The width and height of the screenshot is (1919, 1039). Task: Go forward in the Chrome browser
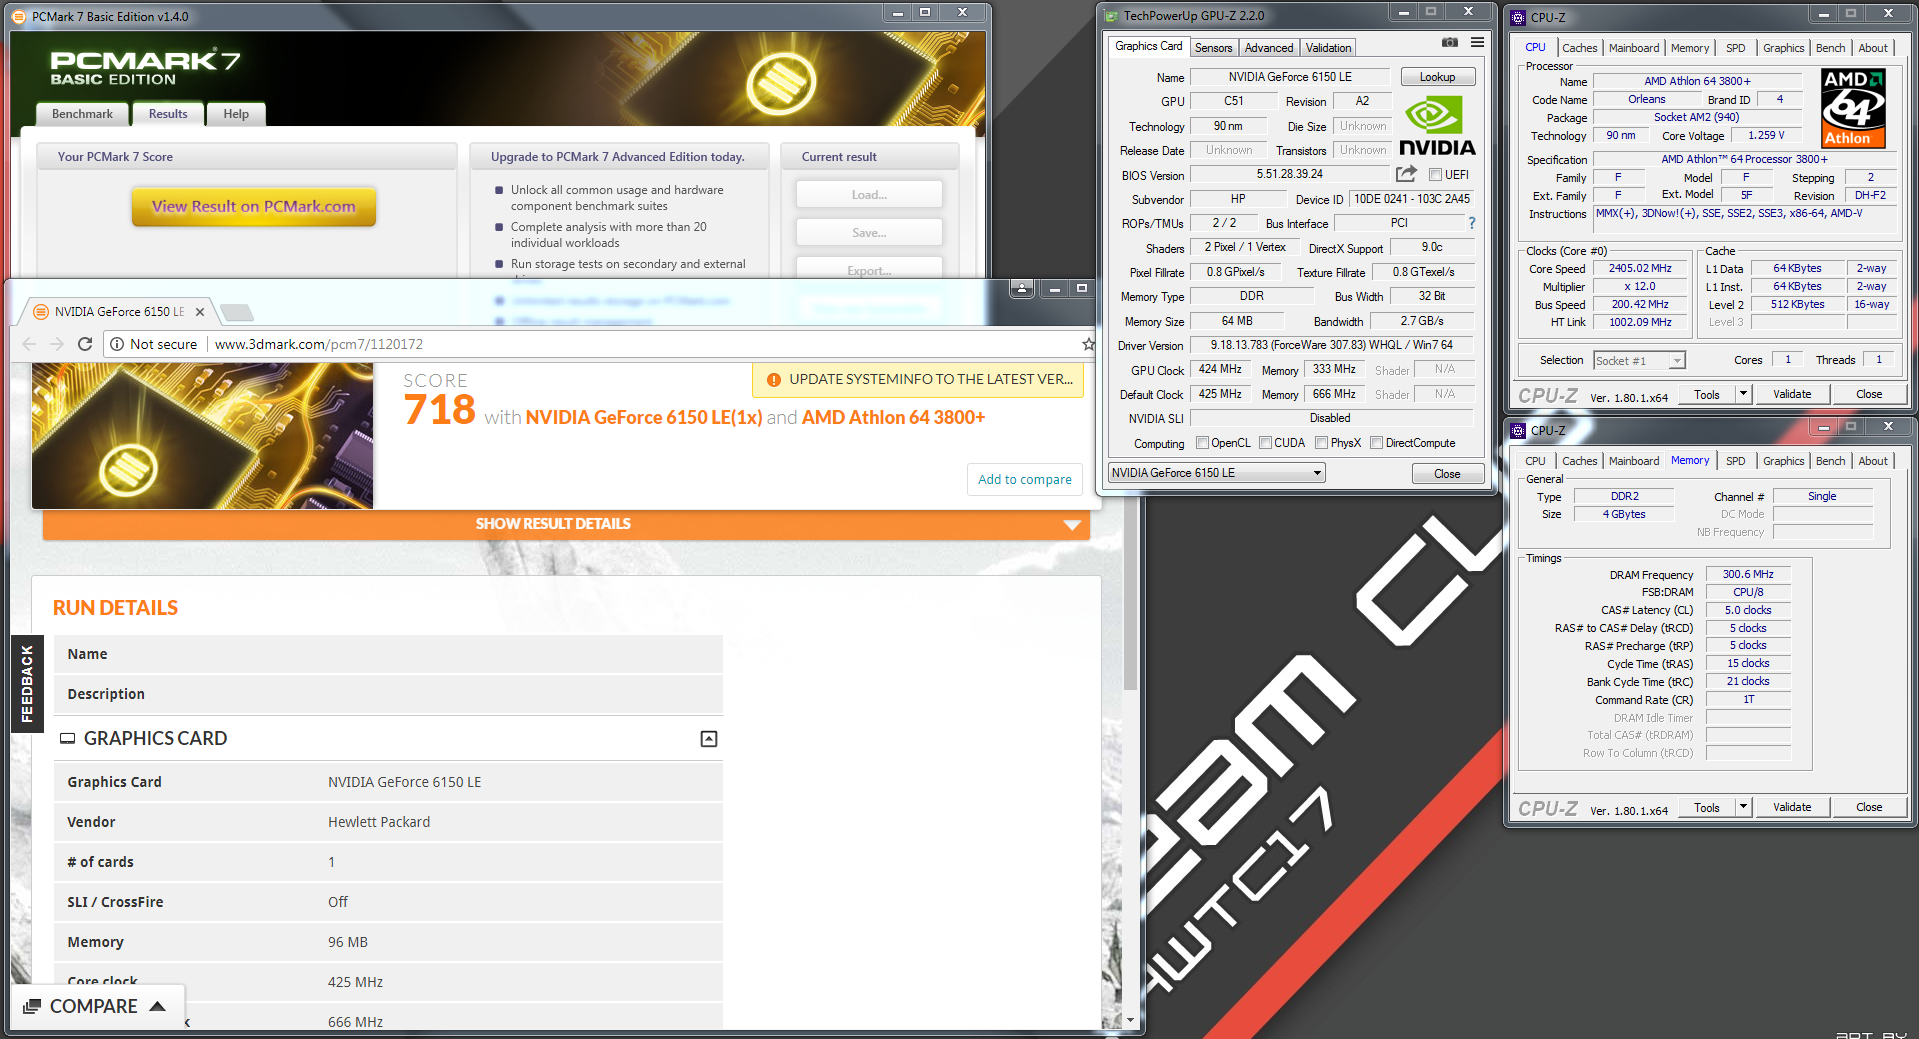(57, 344)
